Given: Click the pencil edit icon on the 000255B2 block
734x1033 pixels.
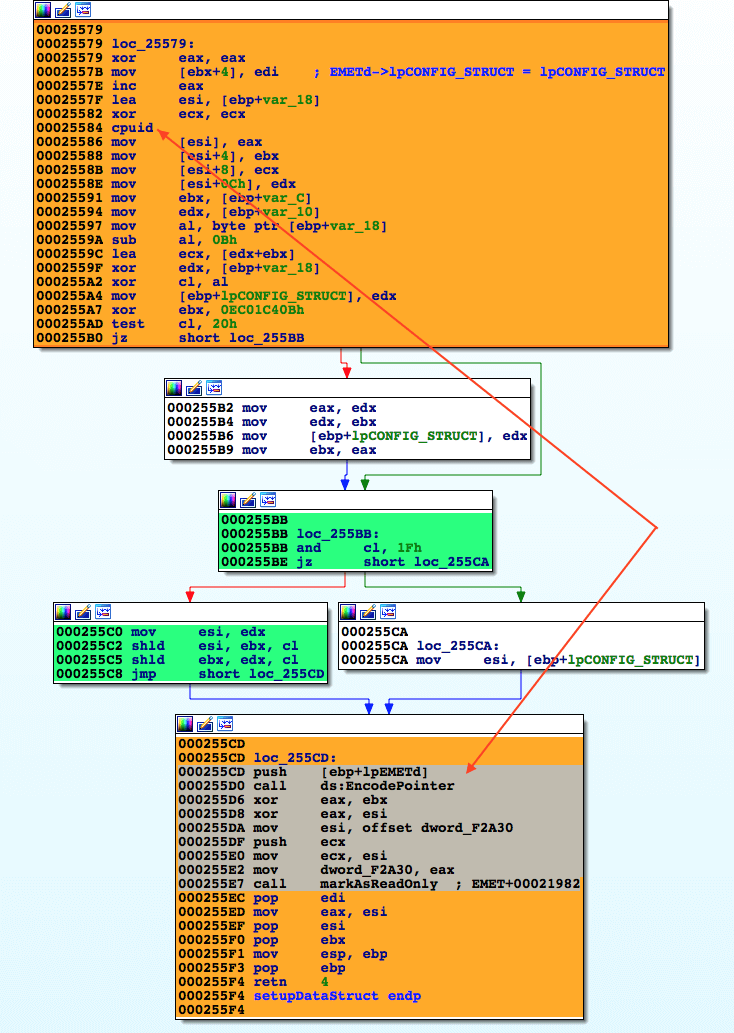Looking at the screenshot, I should click(194, 388).
